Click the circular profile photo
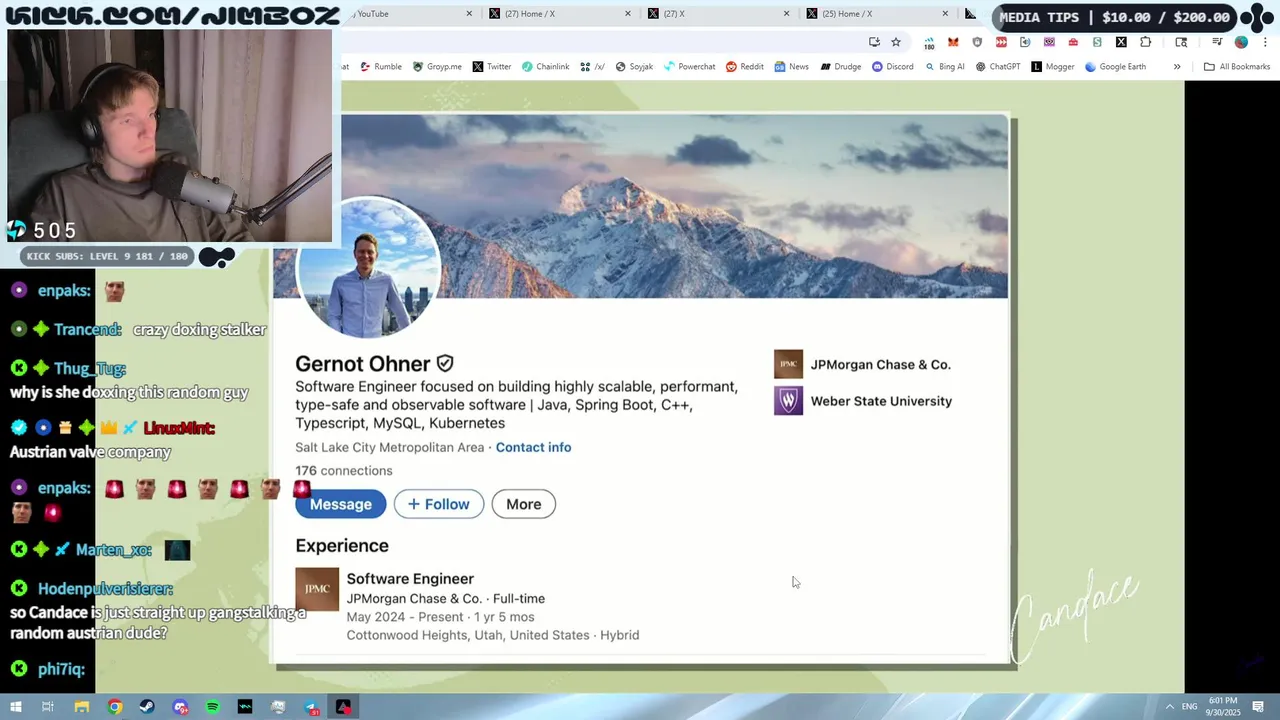 click(x=368, y=268)
